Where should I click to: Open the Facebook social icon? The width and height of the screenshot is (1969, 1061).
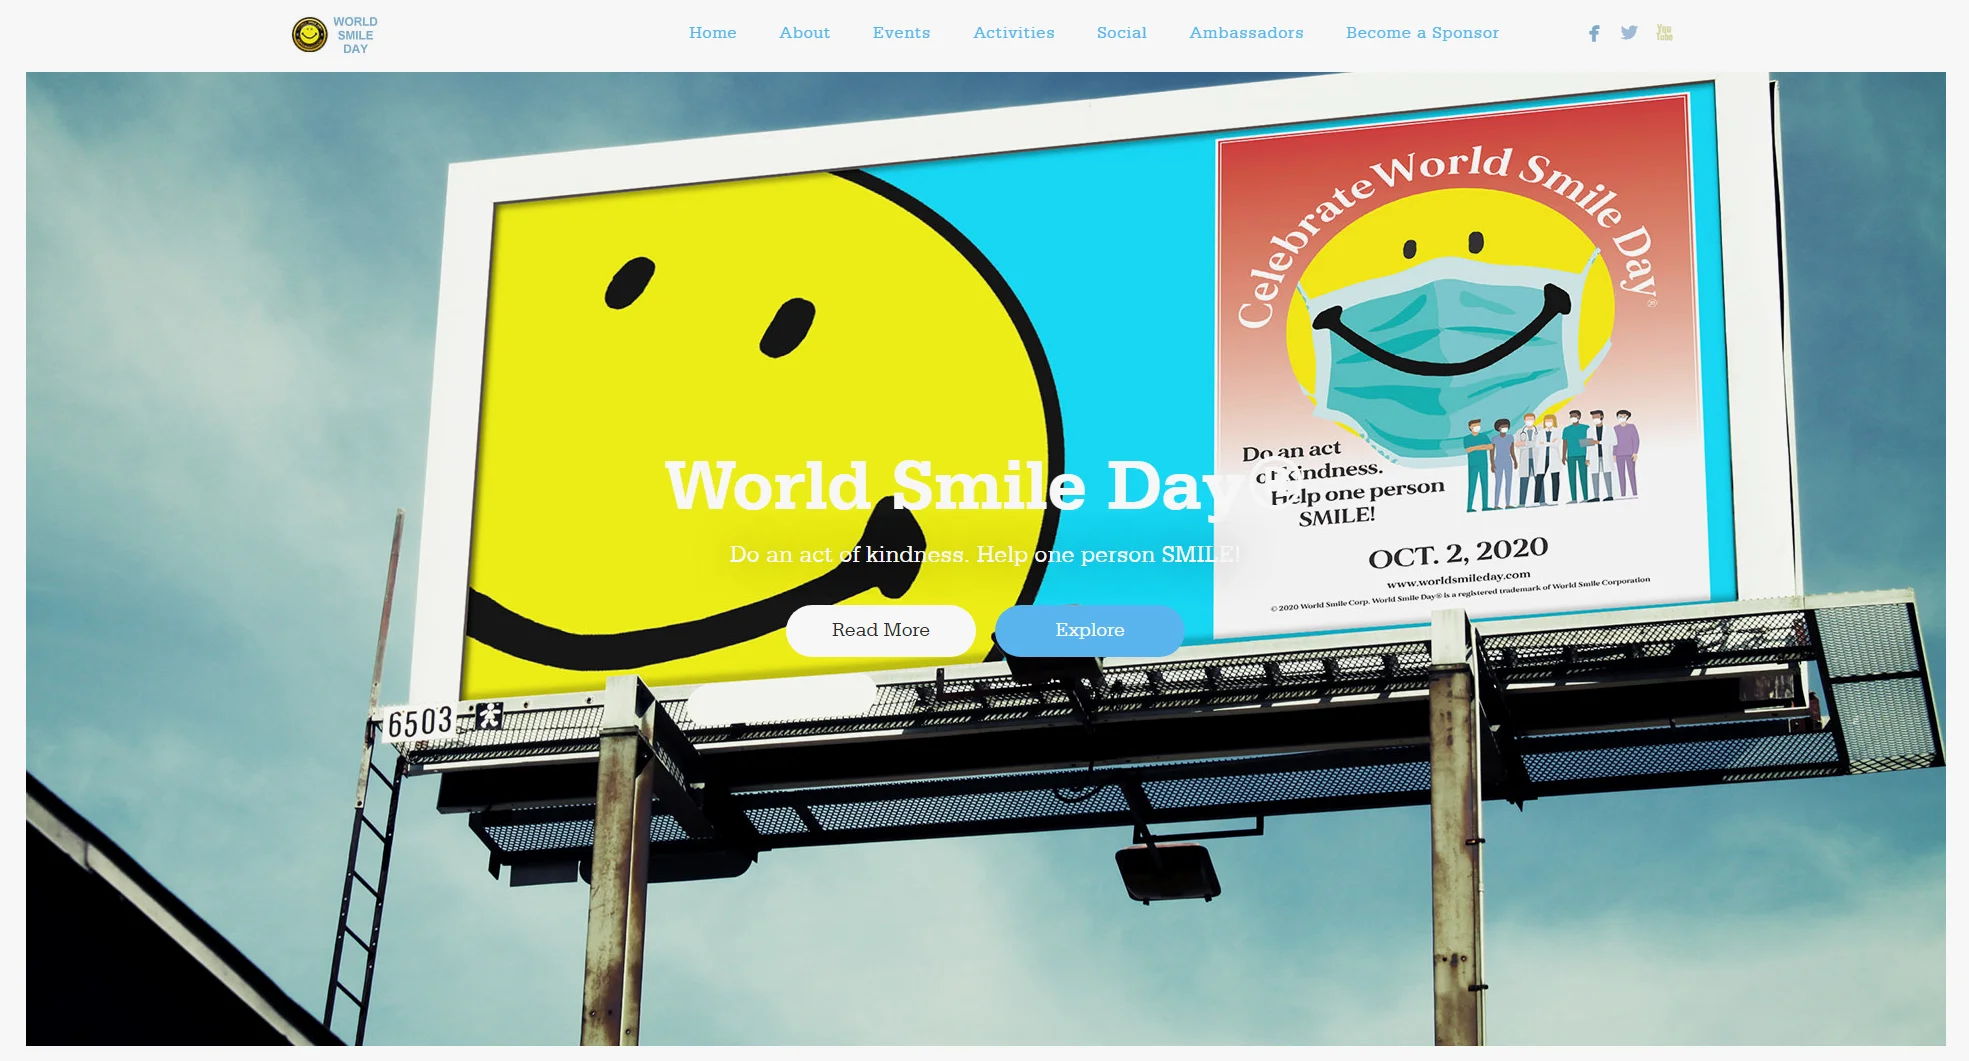click(x=1594, y=33)
